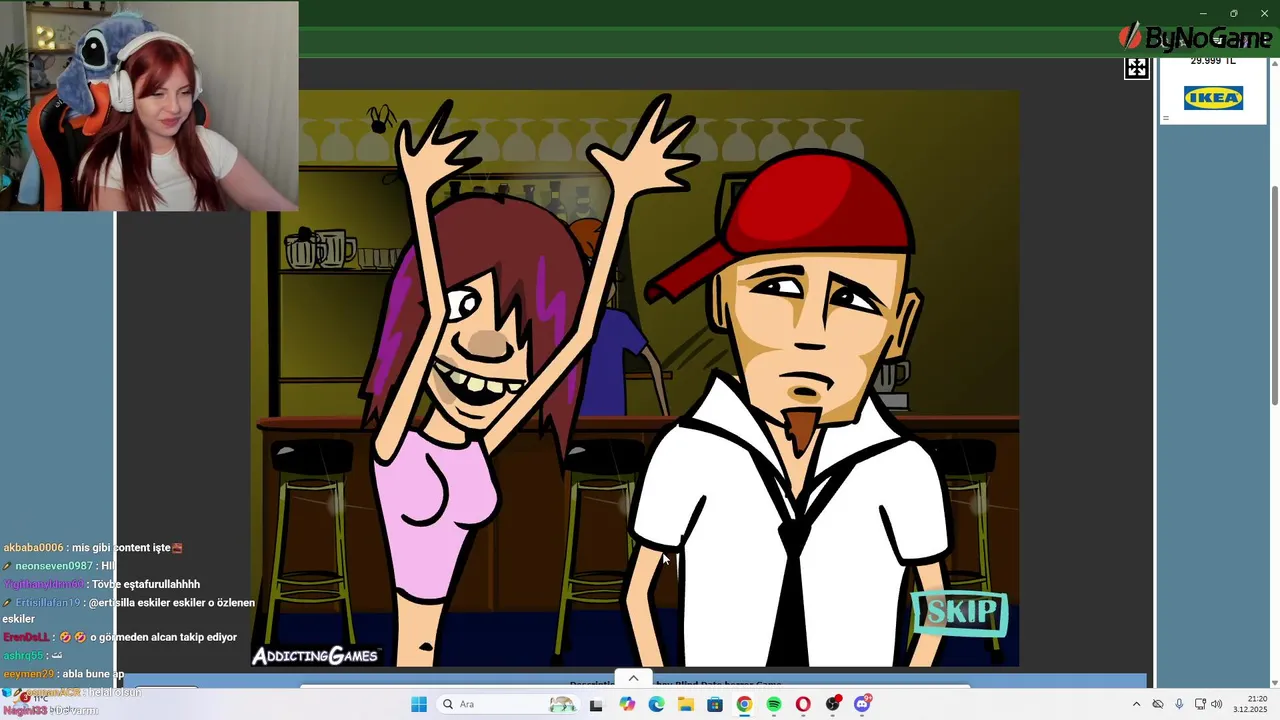Screen dimensions: 1280x720
Task: Open the Windows Start menu
Action: [x=419, y=704]
